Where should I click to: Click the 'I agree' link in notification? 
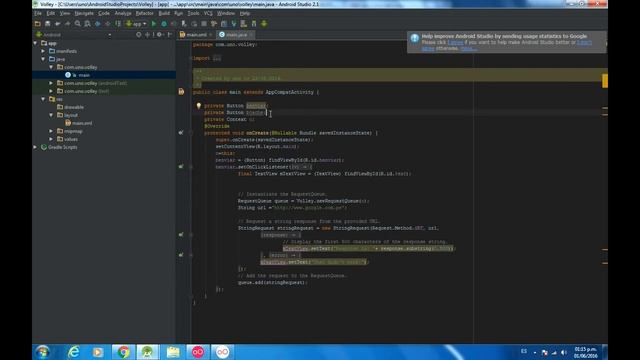tap(456, 42)
